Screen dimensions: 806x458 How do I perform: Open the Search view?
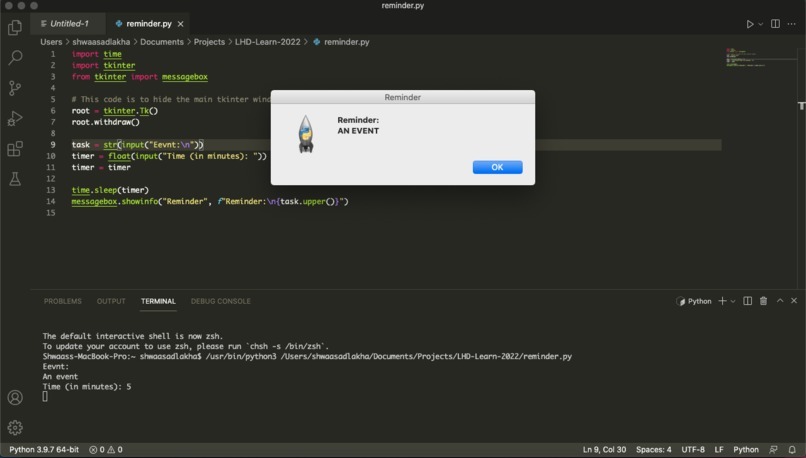[15, 58]
